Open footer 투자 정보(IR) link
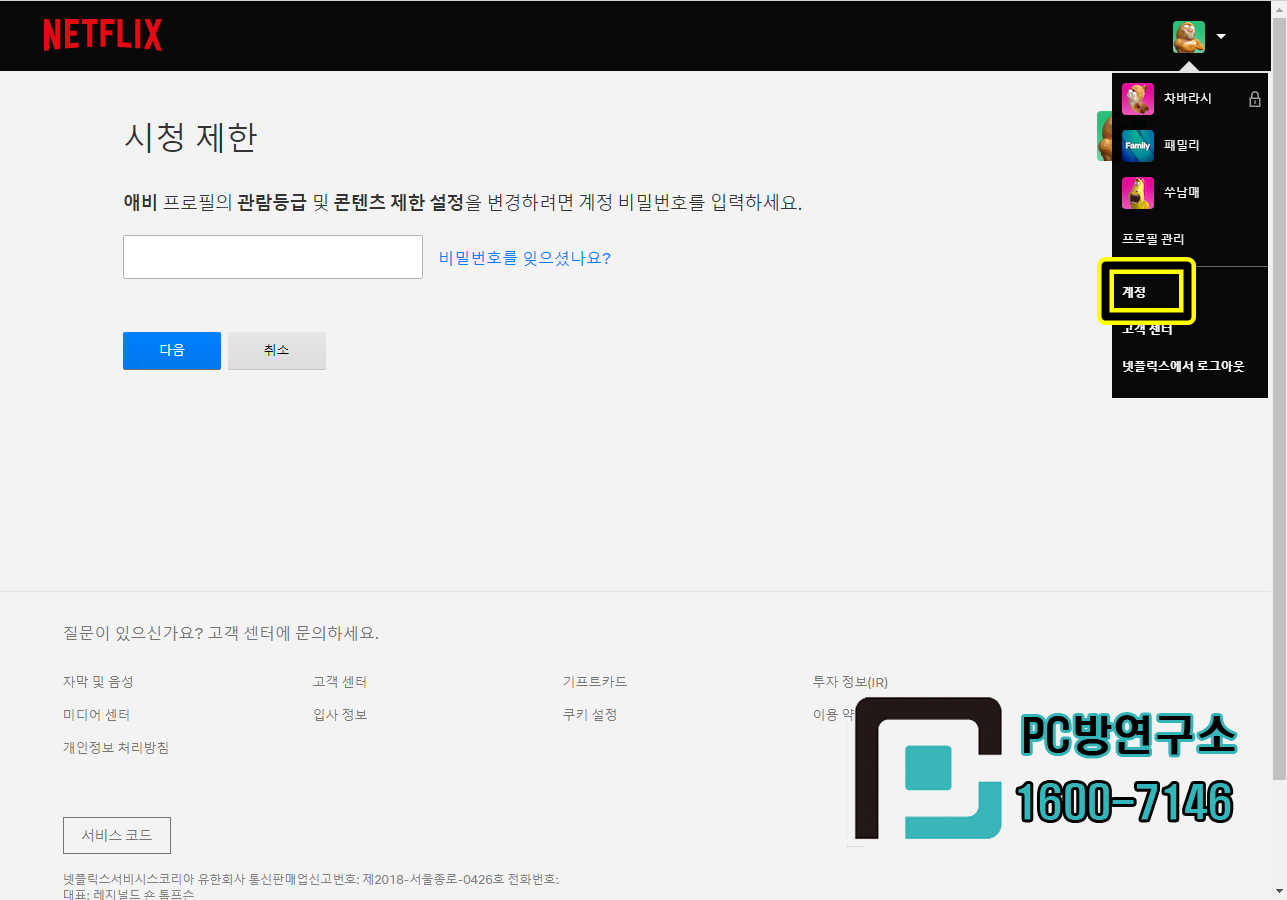Screen dimensions: 1287x900 coord(850,682)
